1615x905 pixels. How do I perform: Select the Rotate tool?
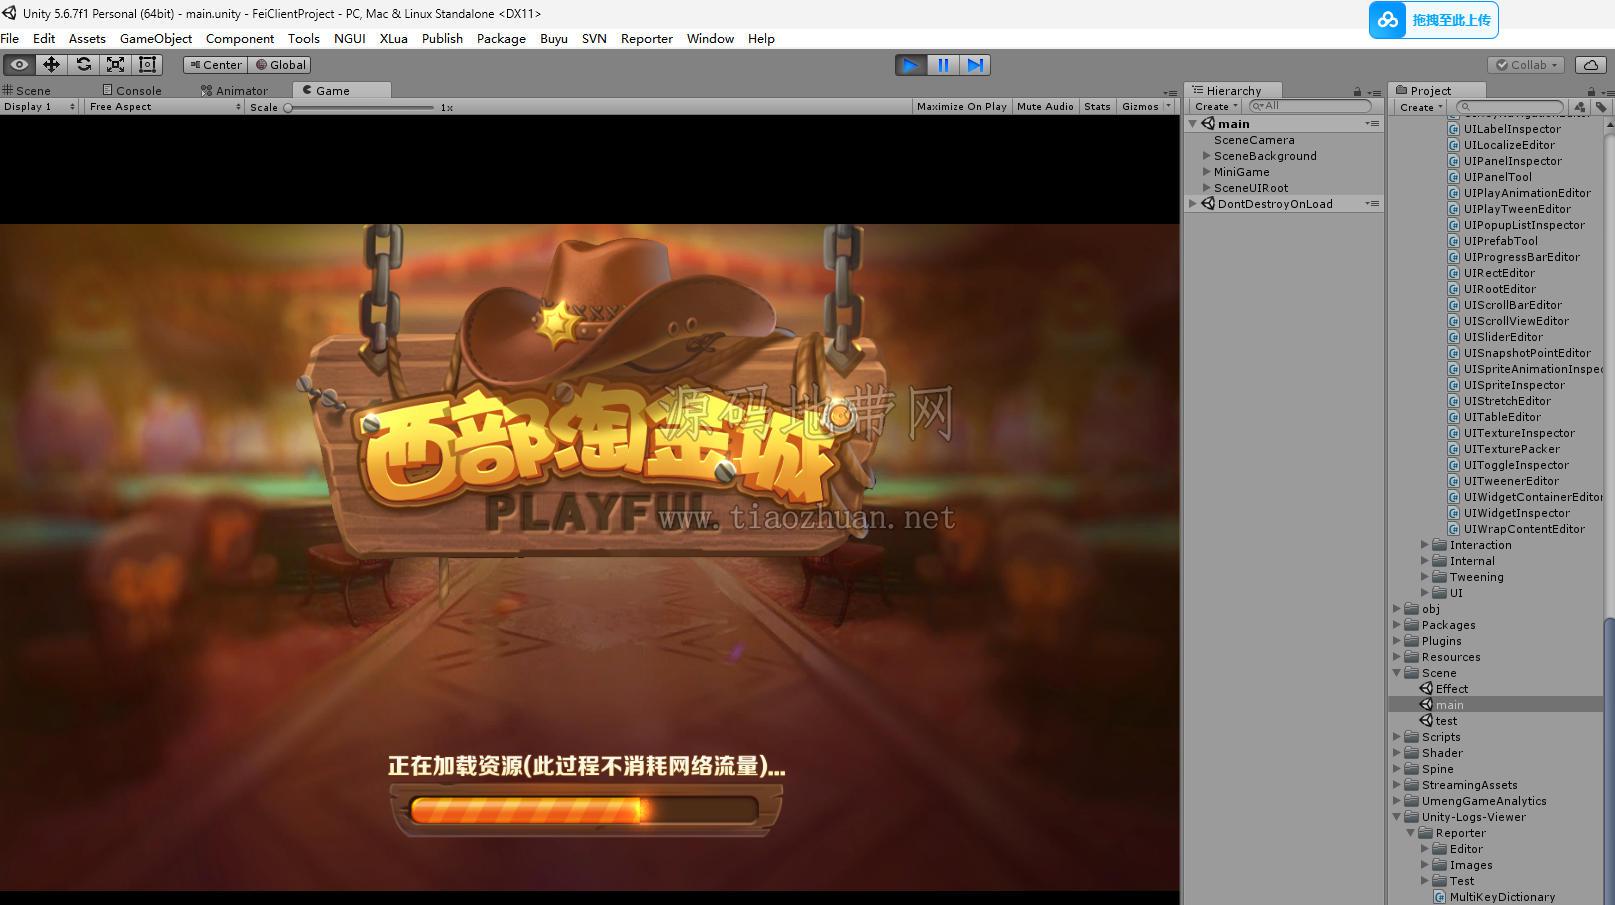point(83,65)
